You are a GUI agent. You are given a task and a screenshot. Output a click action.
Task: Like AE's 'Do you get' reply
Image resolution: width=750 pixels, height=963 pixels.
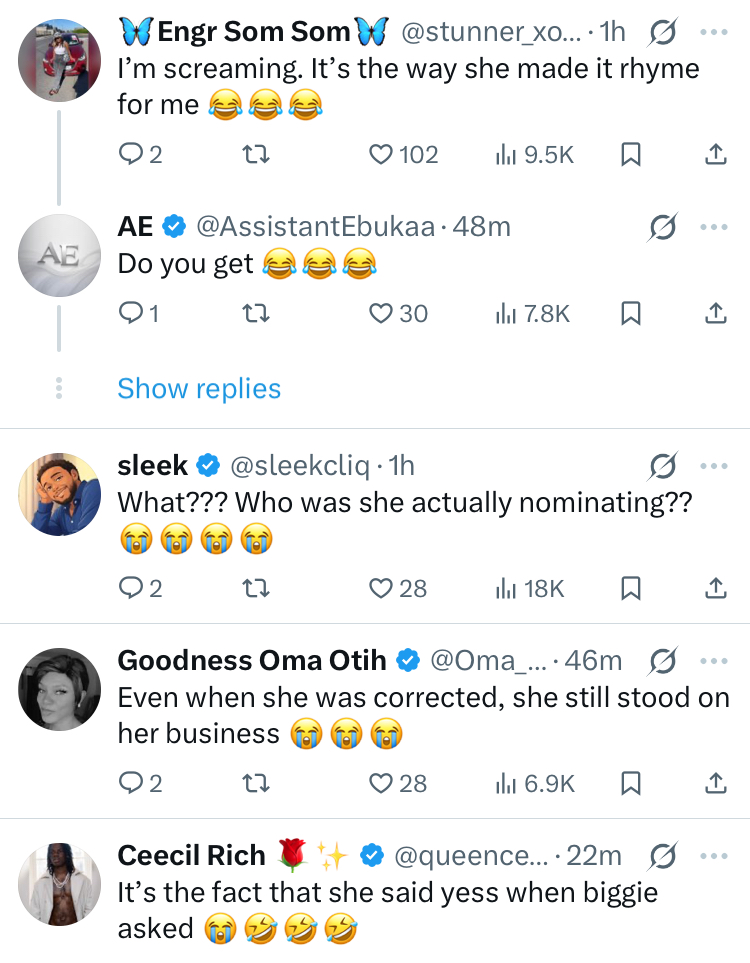pos(381,314)
